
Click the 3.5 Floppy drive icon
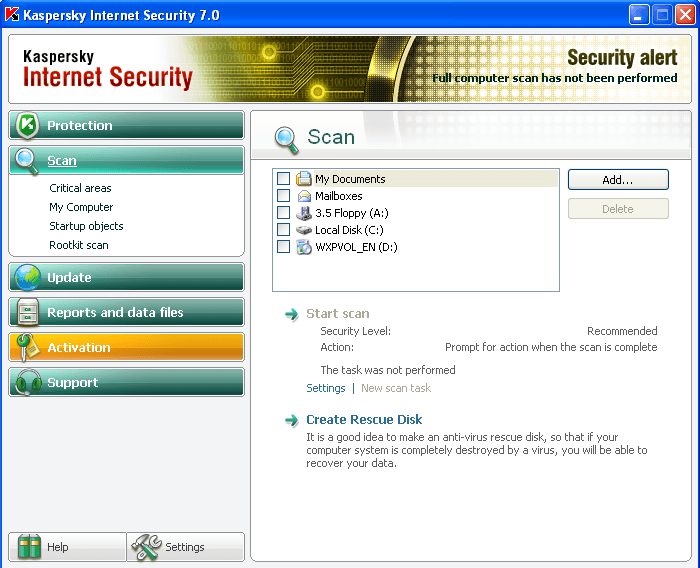[304, 213]
